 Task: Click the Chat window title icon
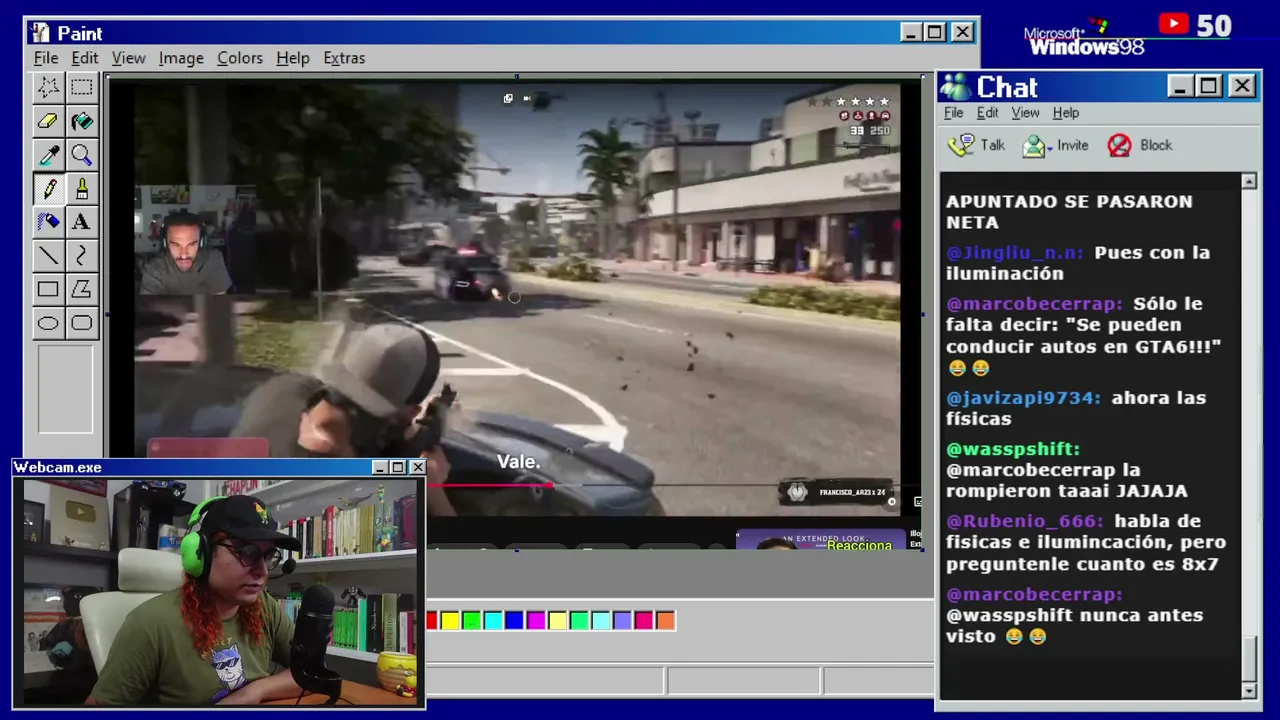(955, 87)
